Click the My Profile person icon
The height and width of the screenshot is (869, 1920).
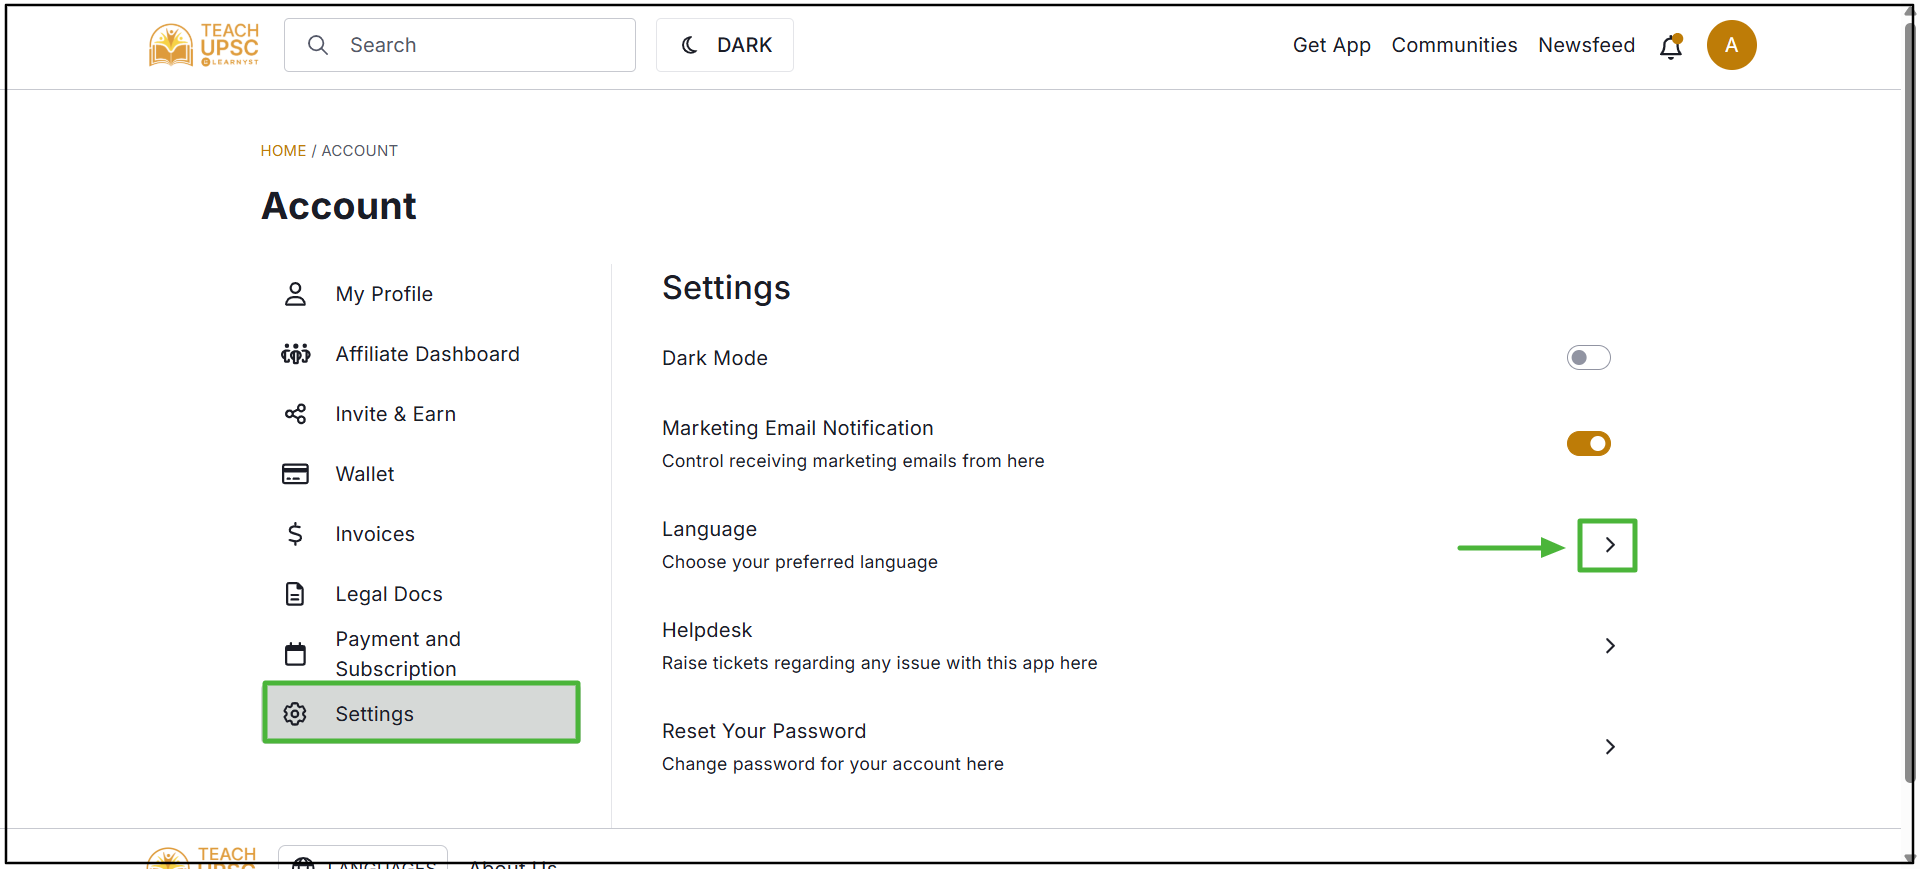coord(295,294)
